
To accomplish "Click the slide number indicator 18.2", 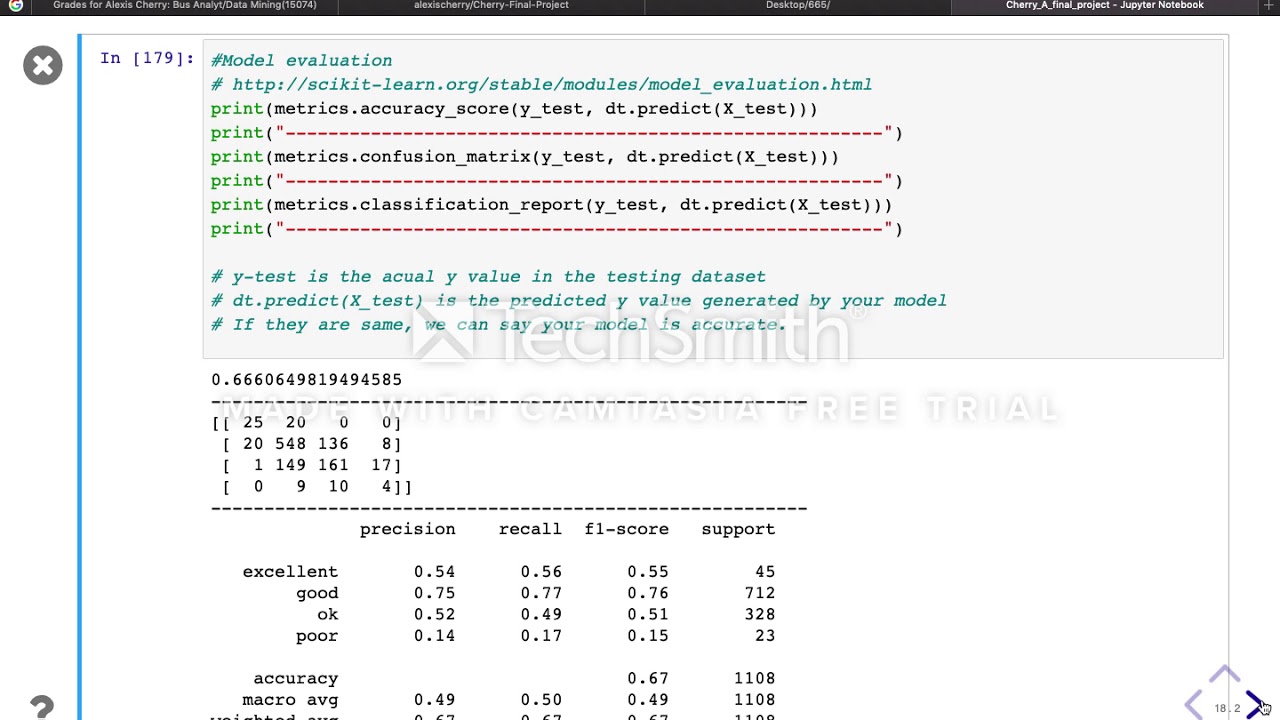I will 1227,708.
